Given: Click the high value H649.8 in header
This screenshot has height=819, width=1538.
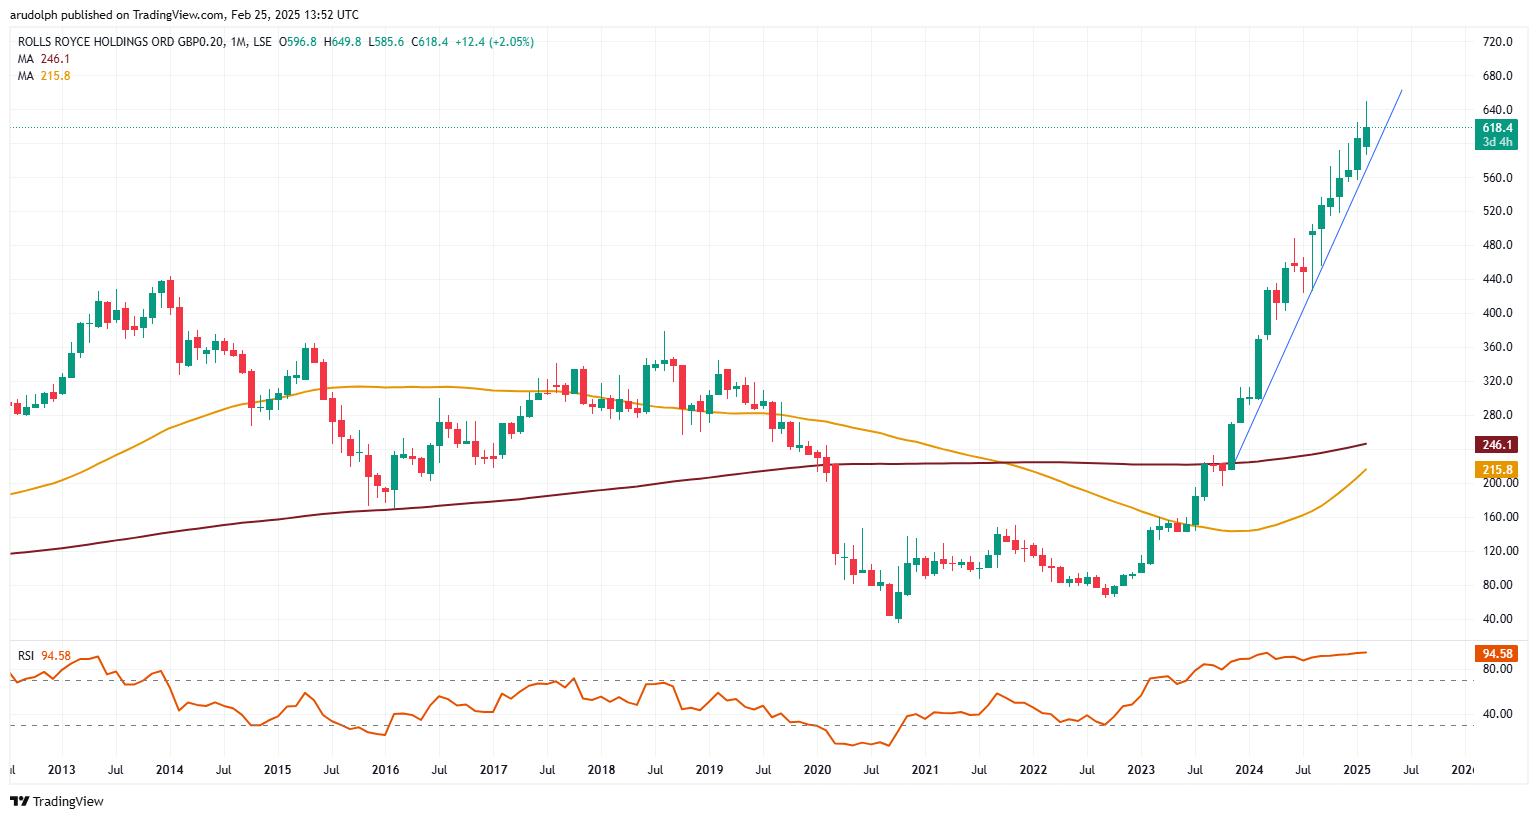Looking at the screenshot, I should (x=343, y=42).
